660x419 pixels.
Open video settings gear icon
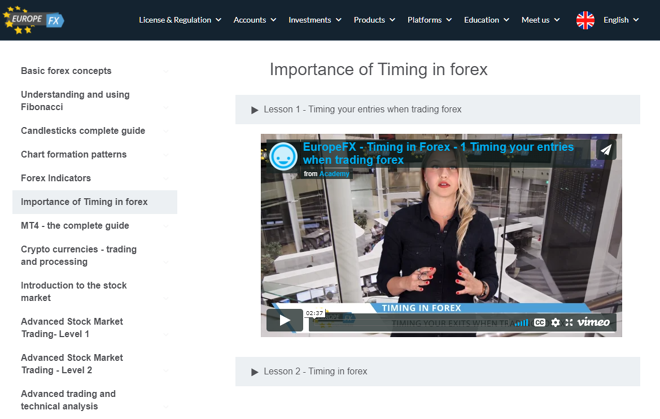click(556, 323)
